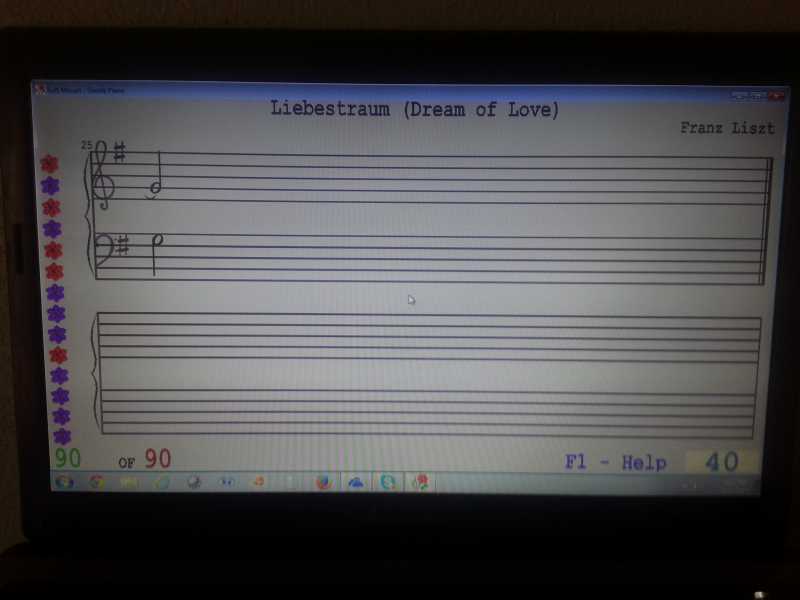Click the red app icon in title bar
Screen dimensions: 800x600
coord(40,89)
